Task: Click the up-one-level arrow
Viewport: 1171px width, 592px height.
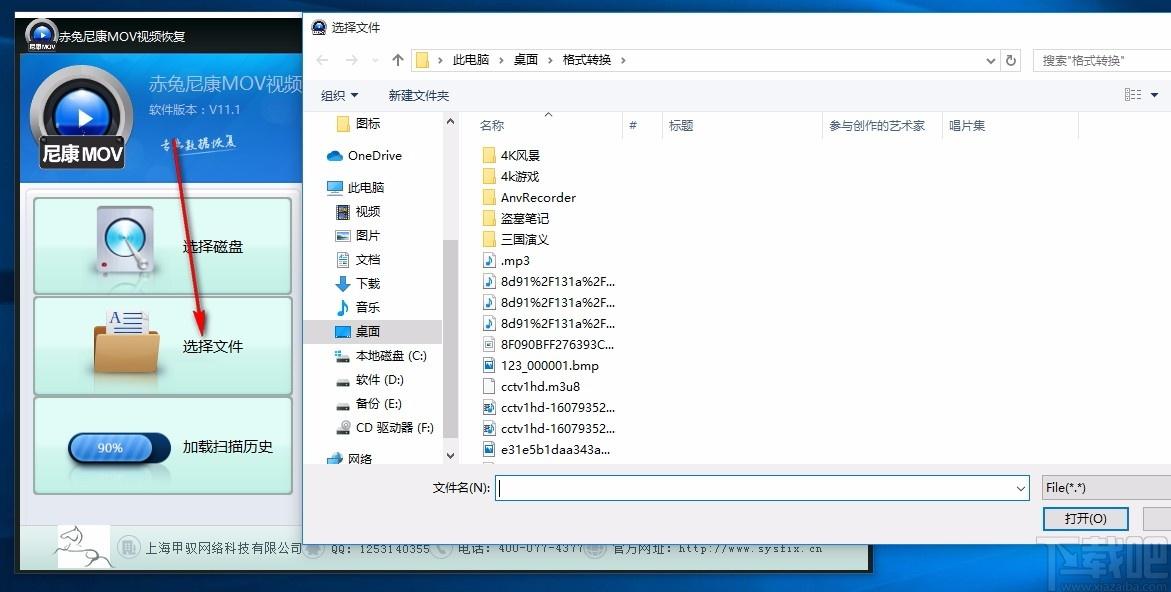Action: coord(398,60)
